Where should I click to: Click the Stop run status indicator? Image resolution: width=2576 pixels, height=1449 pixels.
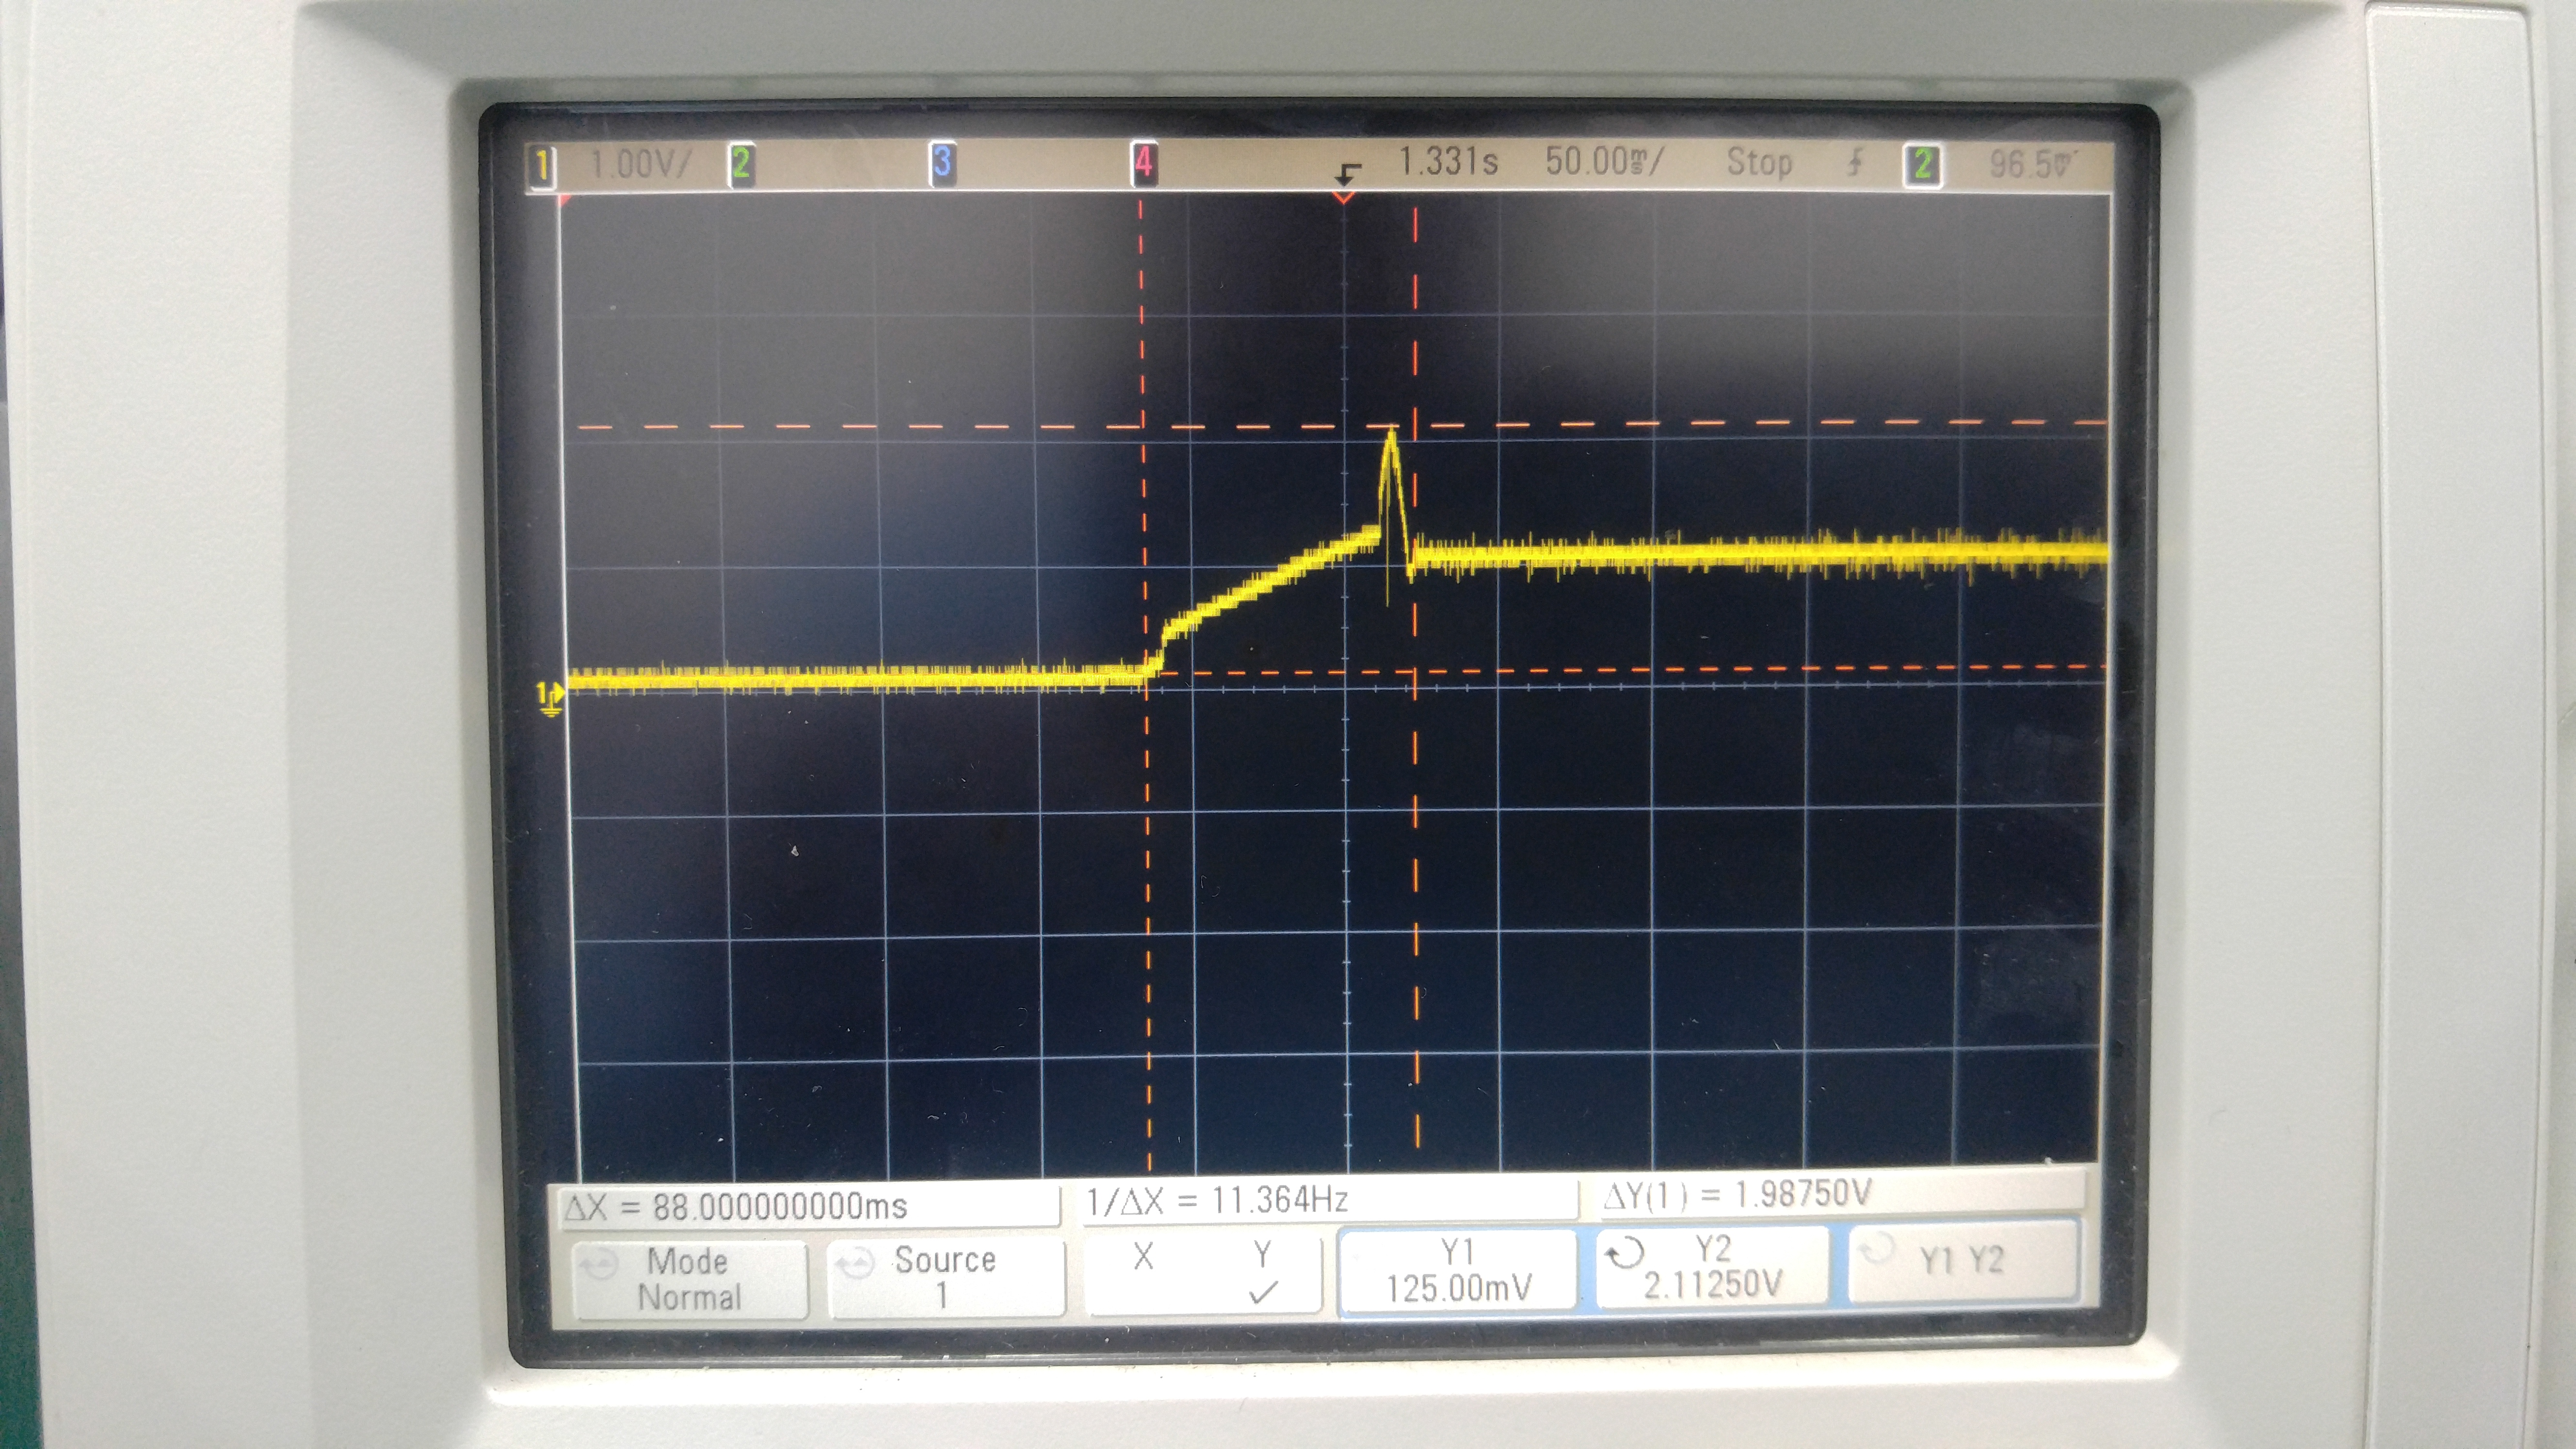pyautogui.click(x=1759, y=162)
